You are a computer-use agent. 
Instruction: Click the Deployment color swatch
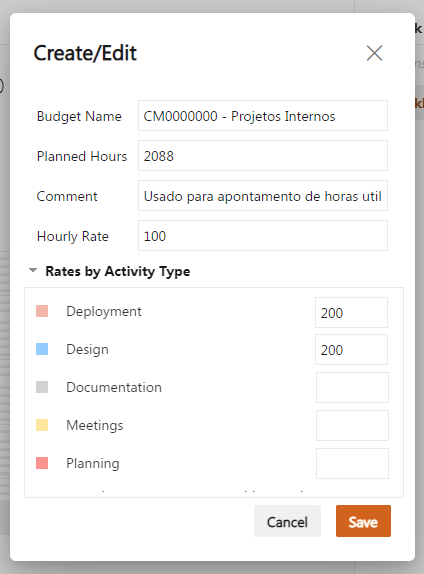(42, 311)
